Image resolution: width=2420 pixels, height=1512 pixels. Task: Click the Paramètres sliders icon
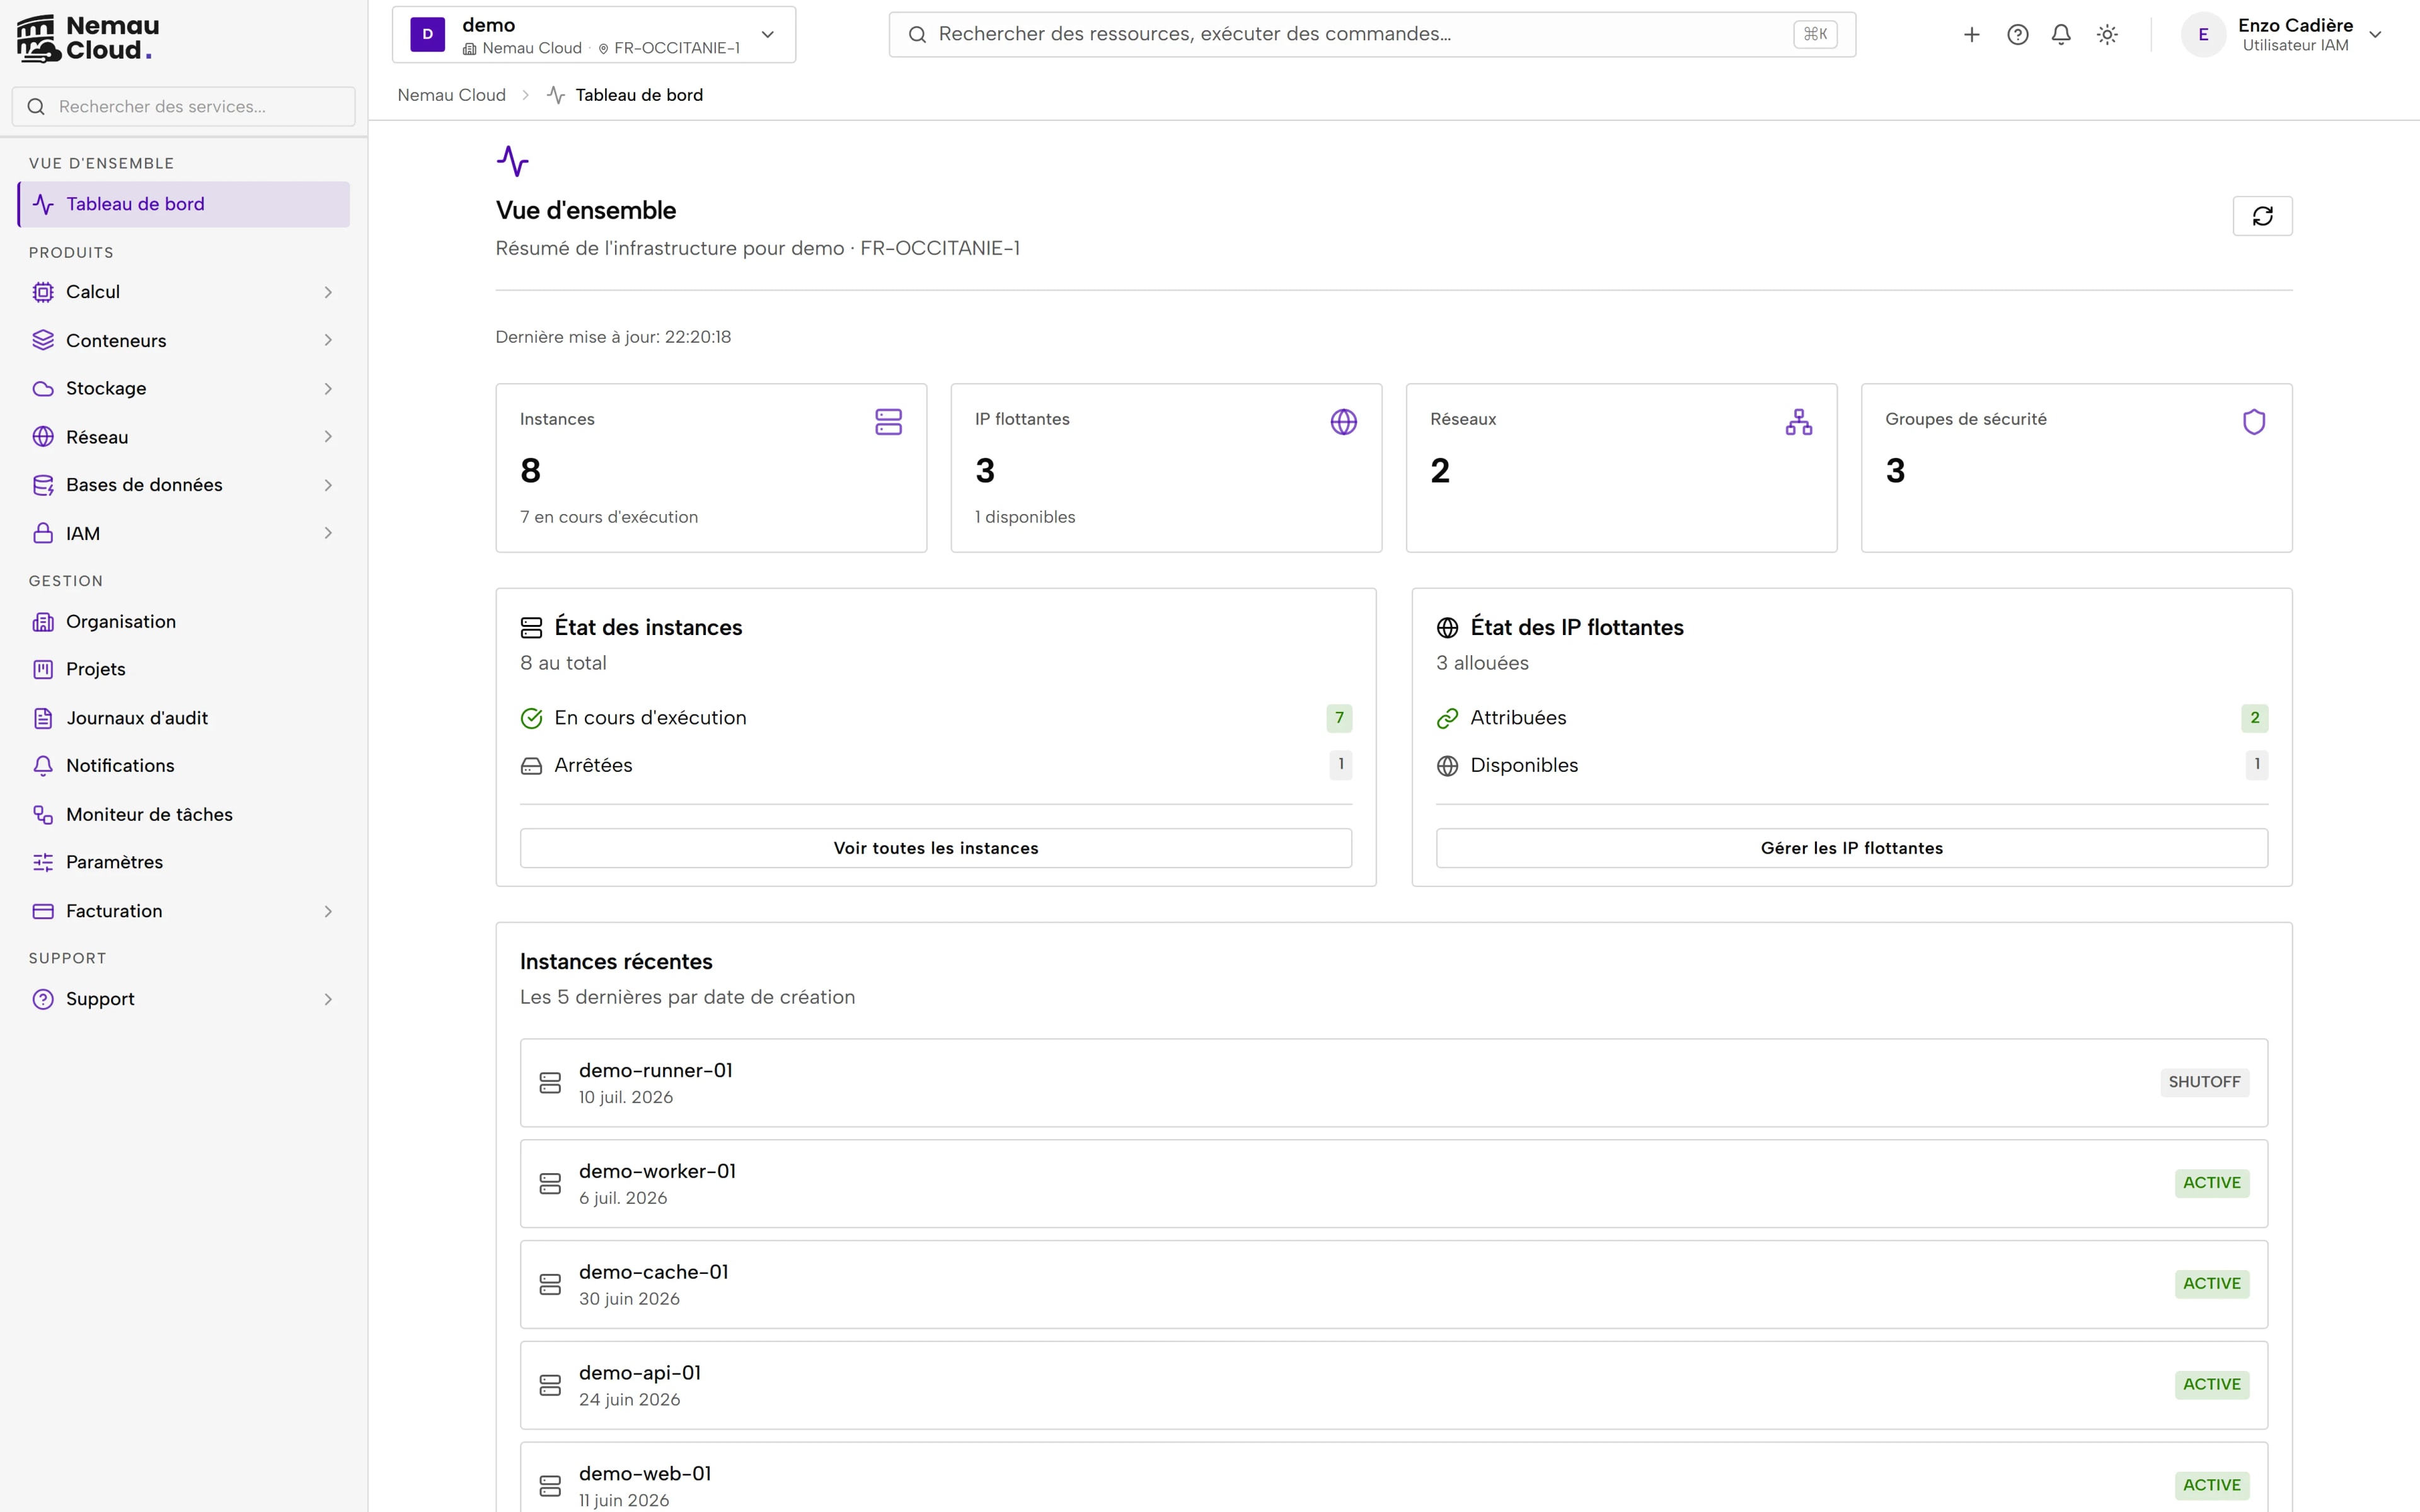click(43, 862)
